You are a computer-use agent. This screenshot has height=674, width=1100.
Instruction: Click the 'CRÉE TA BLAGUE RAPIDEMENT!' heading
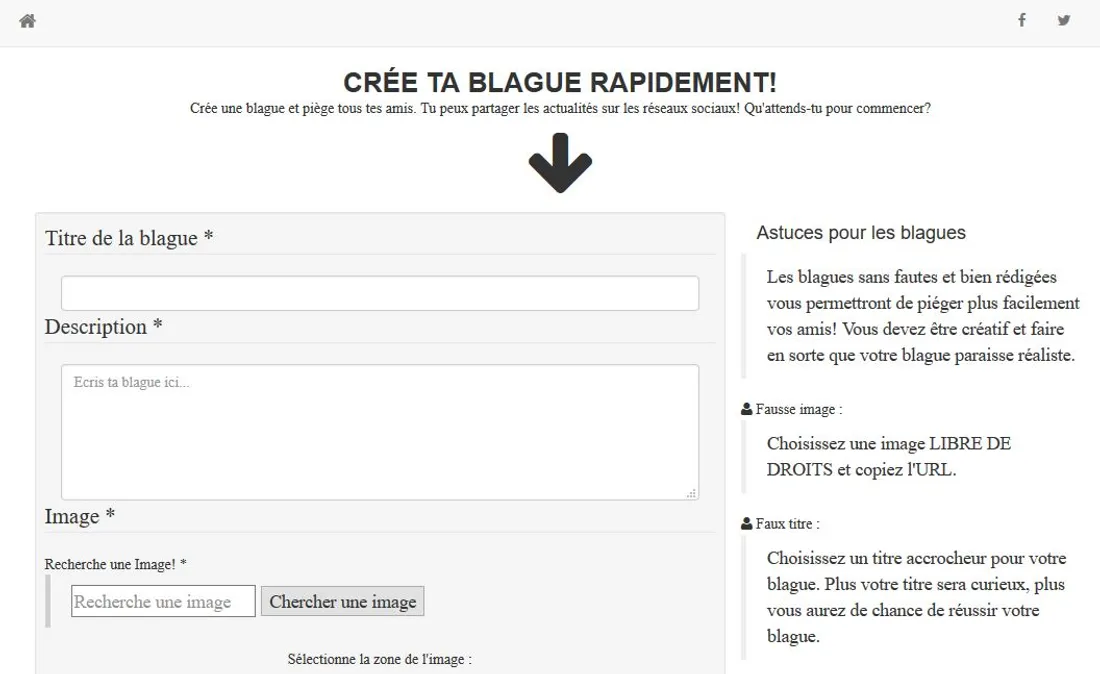pyautogui.click(x=560, y=82)
